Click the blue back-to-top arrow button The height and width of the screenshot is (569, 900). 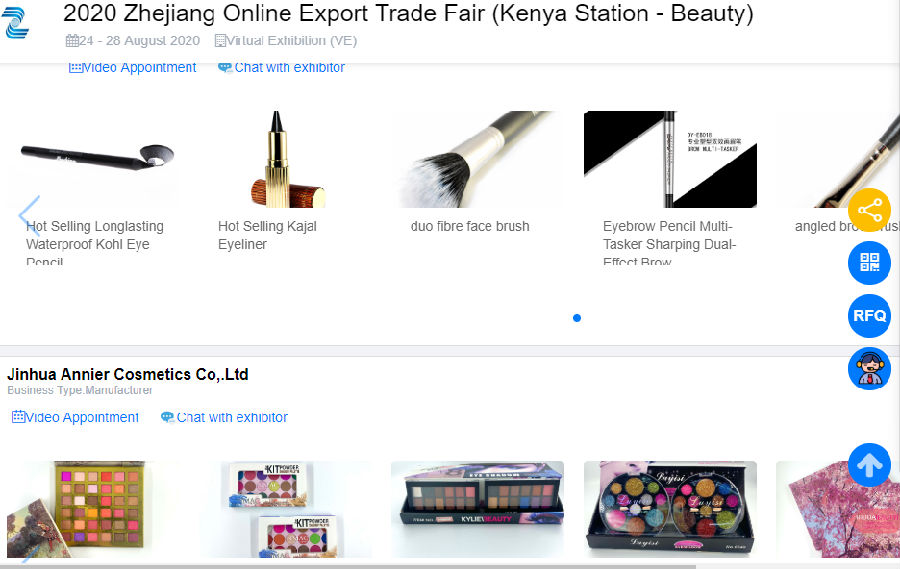pyautogui.click(x=870, y=465)
